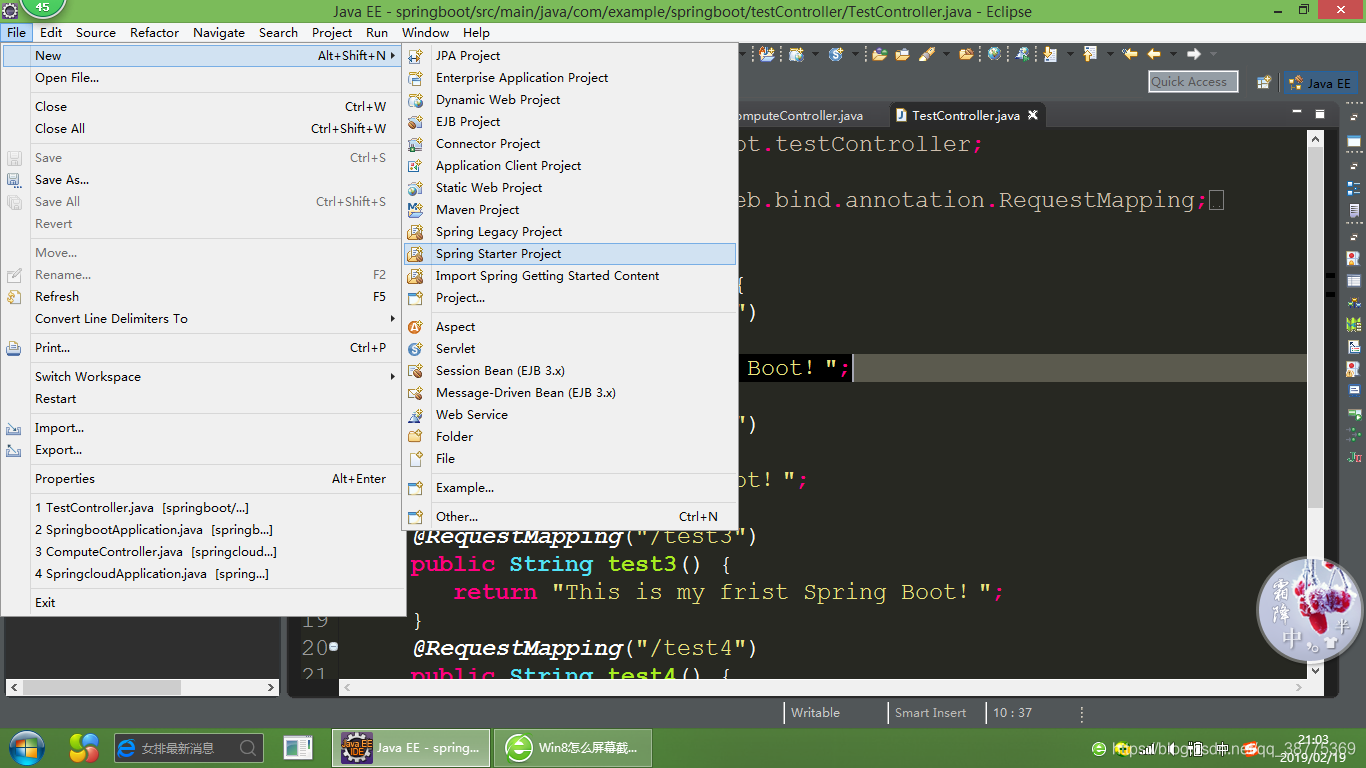
Task: Reopen recent file 3 ComputeController.java
Action: pyautogui.click(x=203, y=552)
